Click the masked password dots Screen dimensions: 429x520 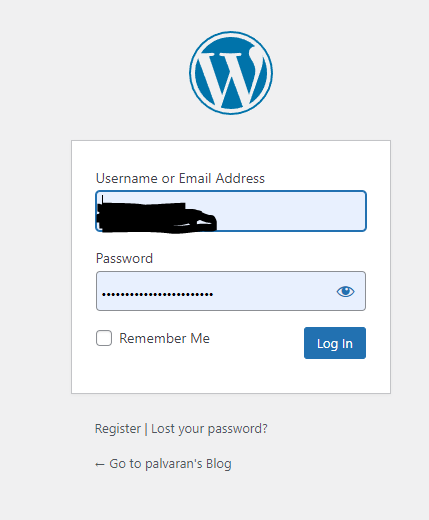coord(157,294)
